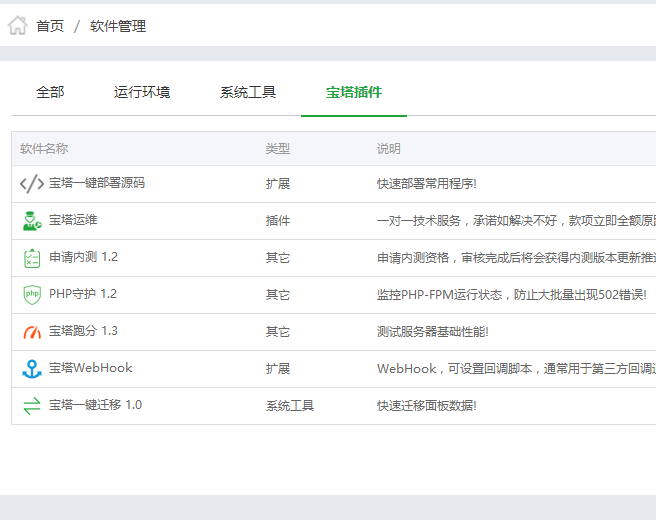Click the 宝塔WebHook anchor icon
The height and width of the screenshot is (520, 656).
click(32, 369)
